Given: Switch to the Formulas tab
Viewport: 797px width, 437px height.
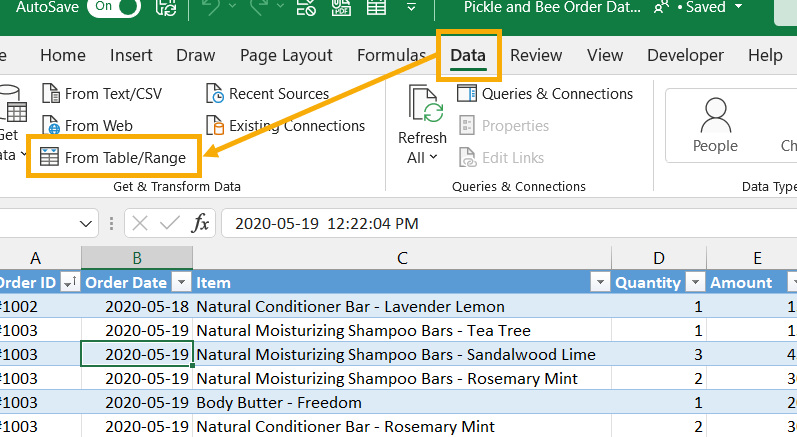Looking at the screenshot, I should click(391, 55).
